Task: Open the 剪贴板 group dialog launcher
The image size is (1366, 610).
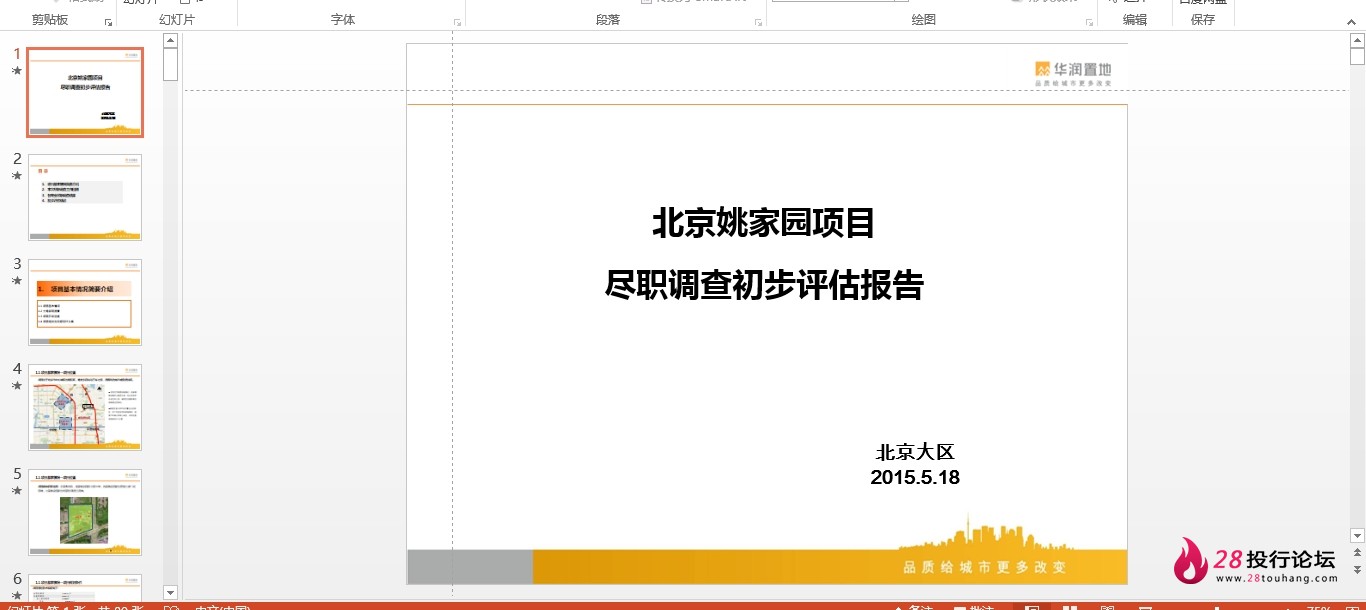Action: (x=108, y=21)
